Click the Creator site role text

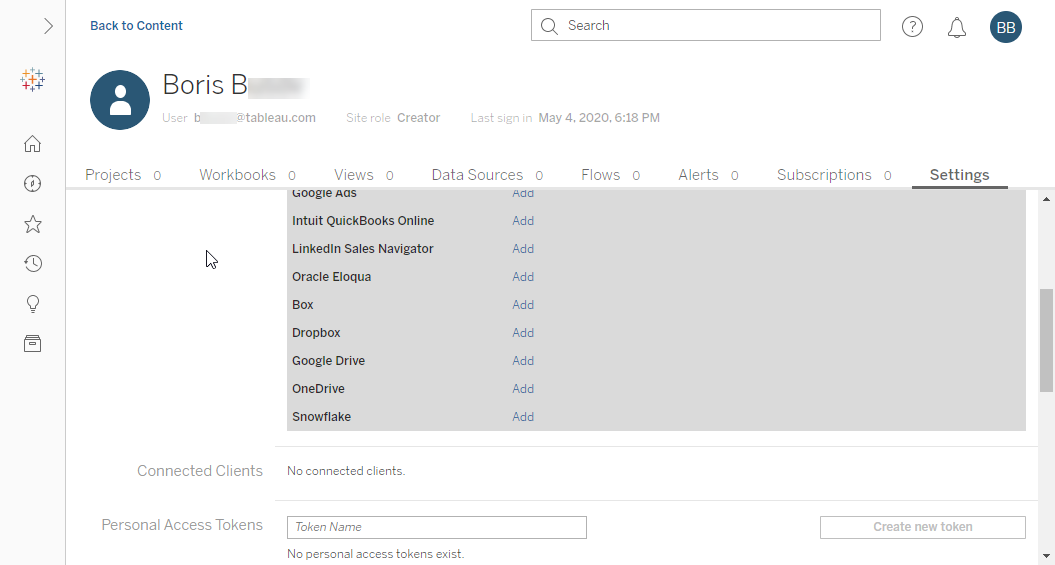point(419,118)
